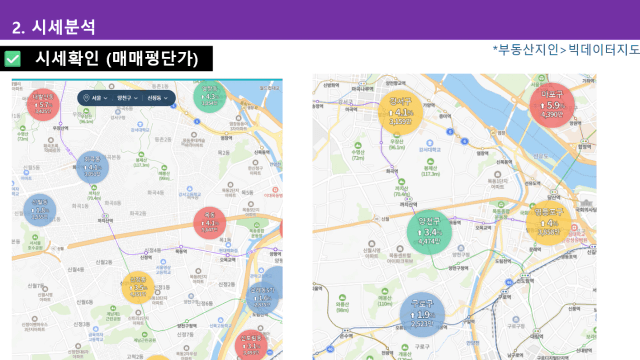
Task: Select the yellow 강서구 4.1% bubble
Action: pyautogui.click(x=400, y=112)
